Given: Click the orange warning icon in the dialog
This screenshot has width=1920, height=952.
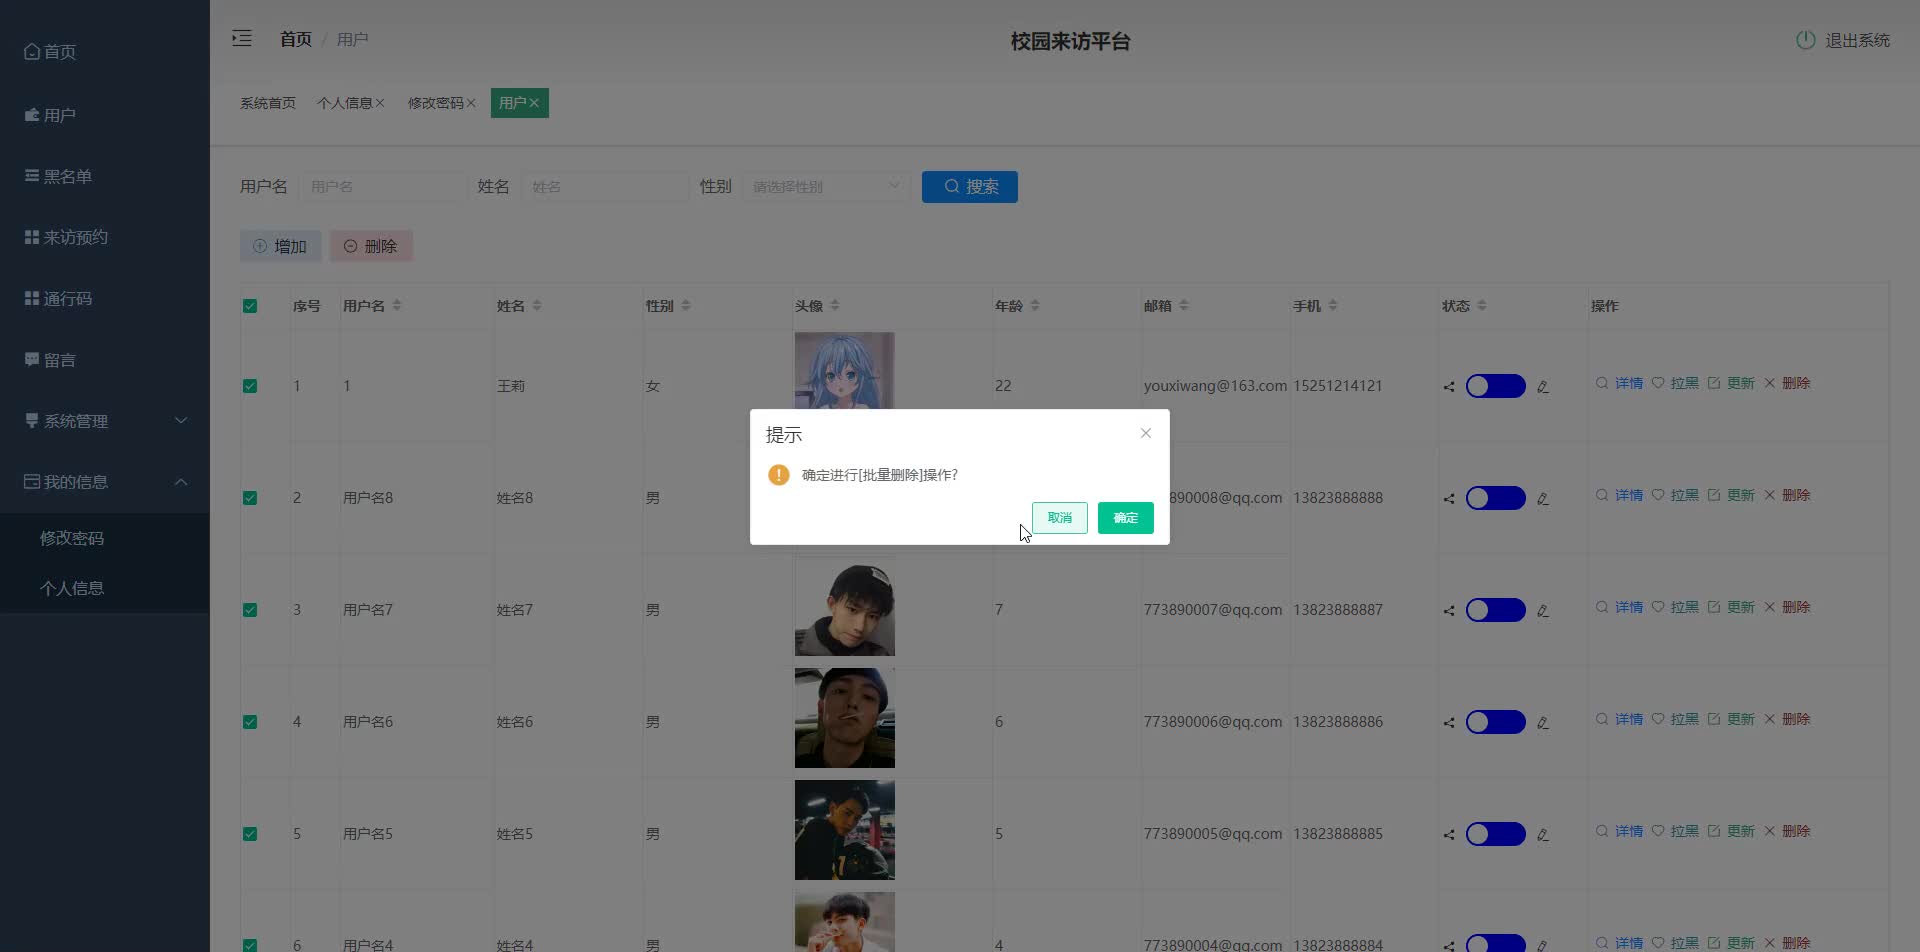Looking at the screenshot, I should 779,475.
